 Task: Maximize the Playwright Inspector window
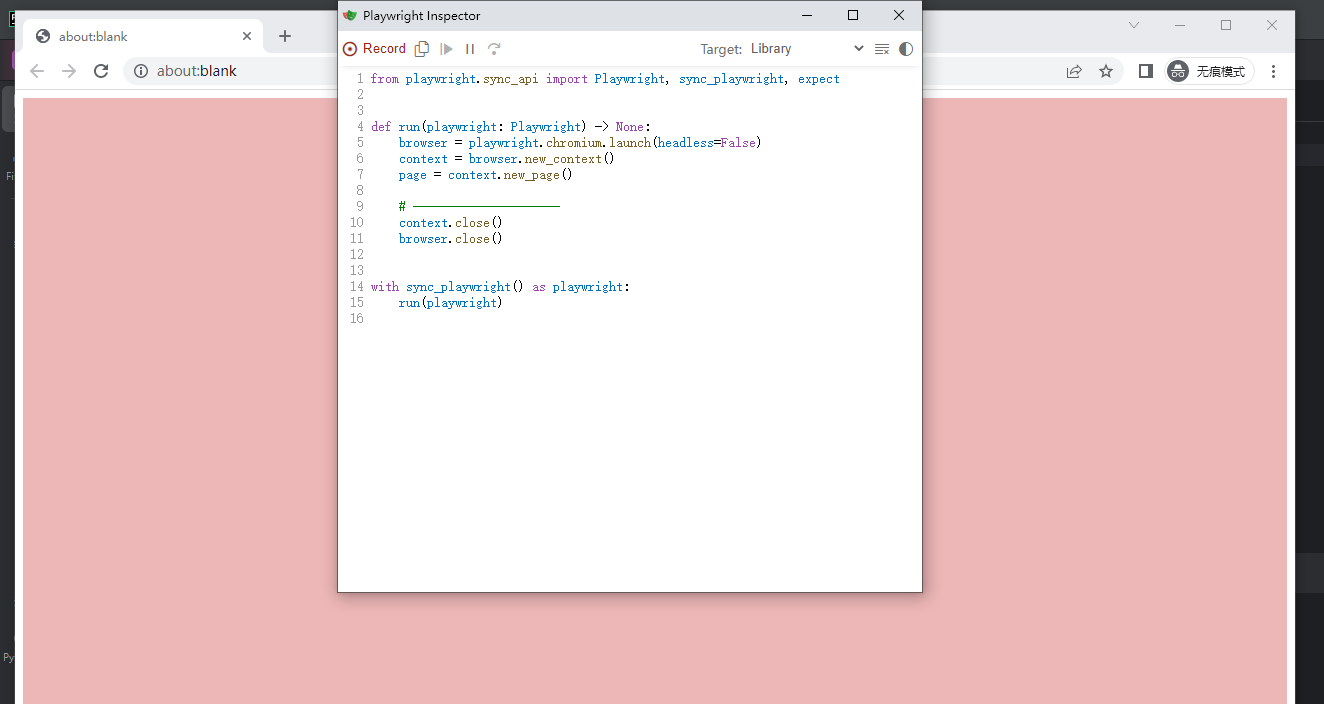(x=853, y=15)
